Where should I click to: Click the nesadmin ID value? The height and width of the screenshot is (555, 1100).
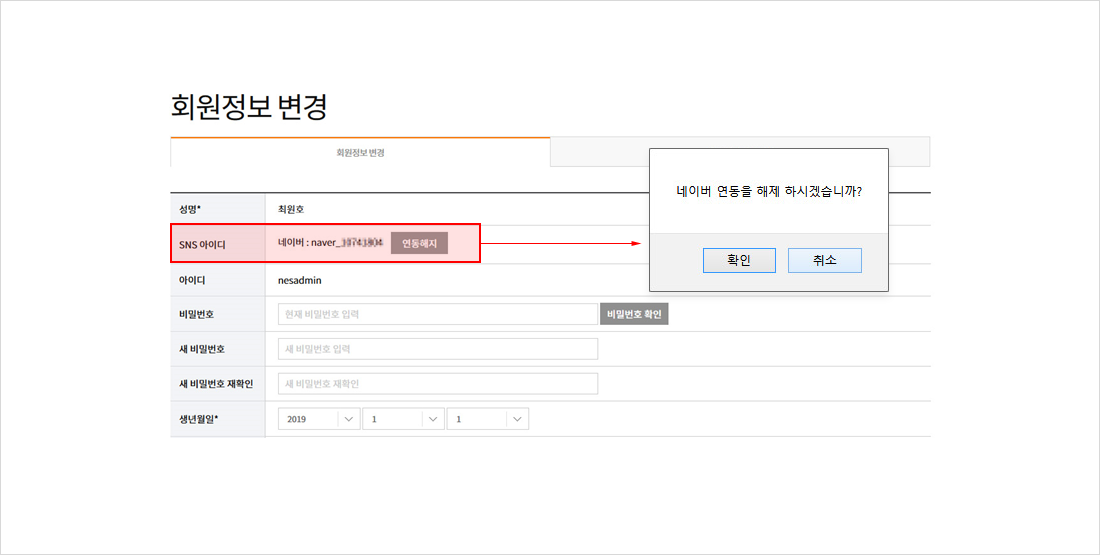[300, 281]
